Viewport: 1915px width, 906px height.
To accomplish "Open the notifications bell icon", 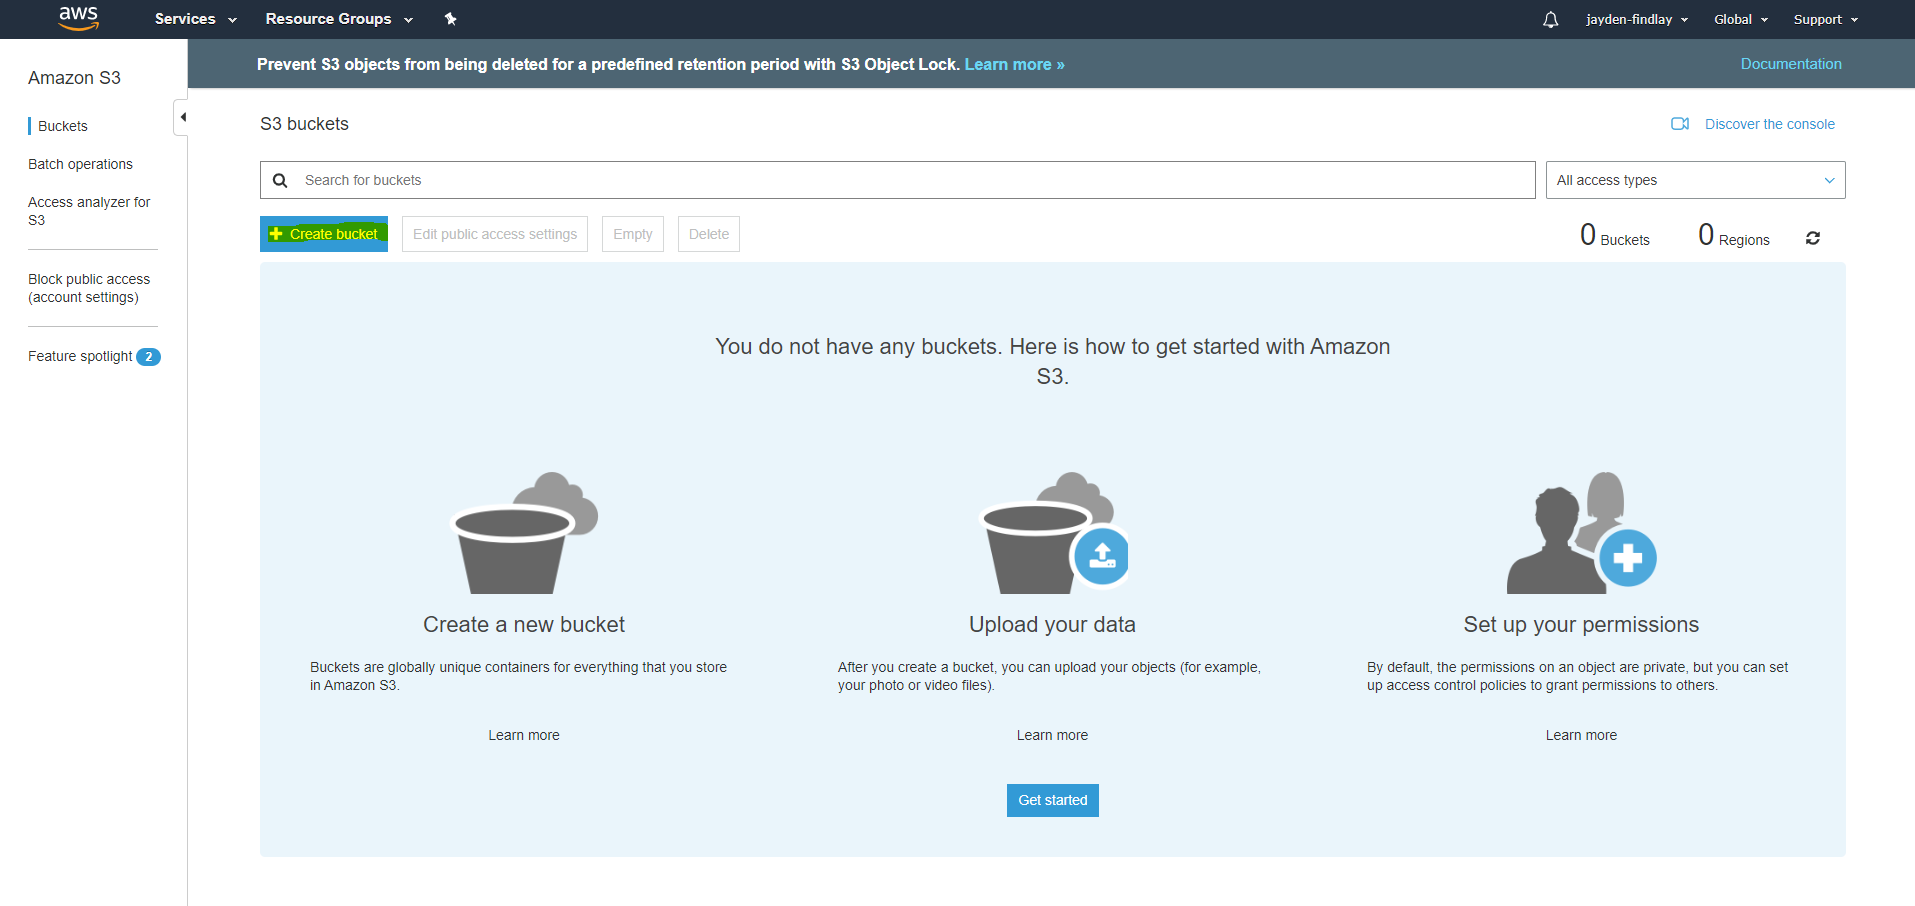I will 1549,19.
